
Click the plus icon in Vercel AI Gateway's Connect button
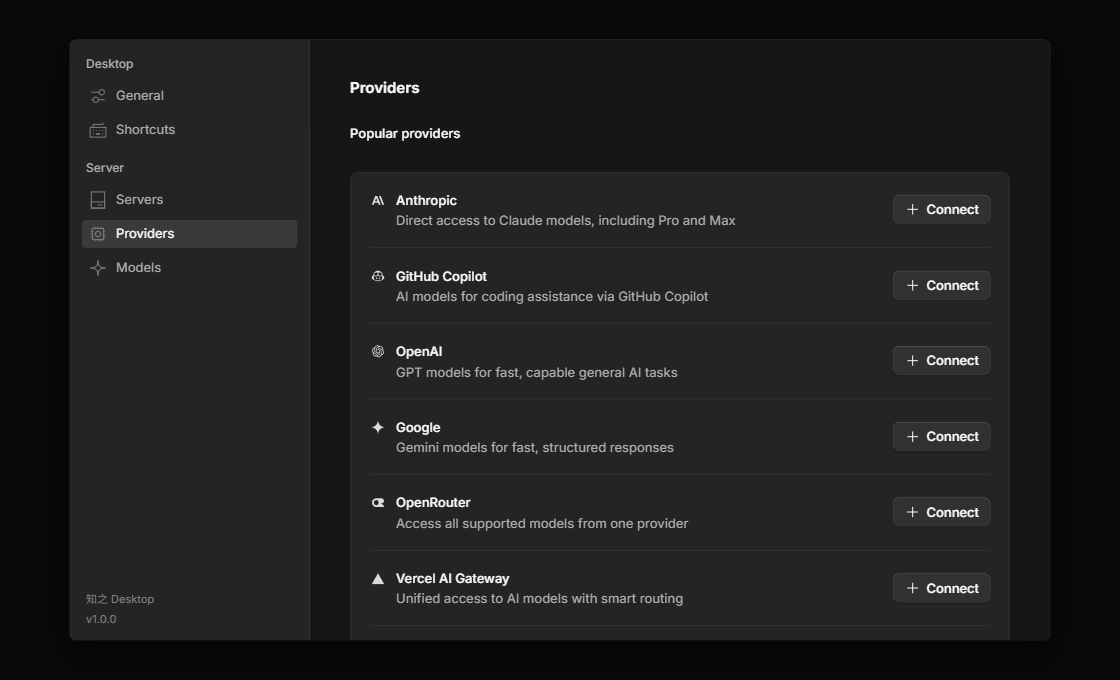(912, 588)
